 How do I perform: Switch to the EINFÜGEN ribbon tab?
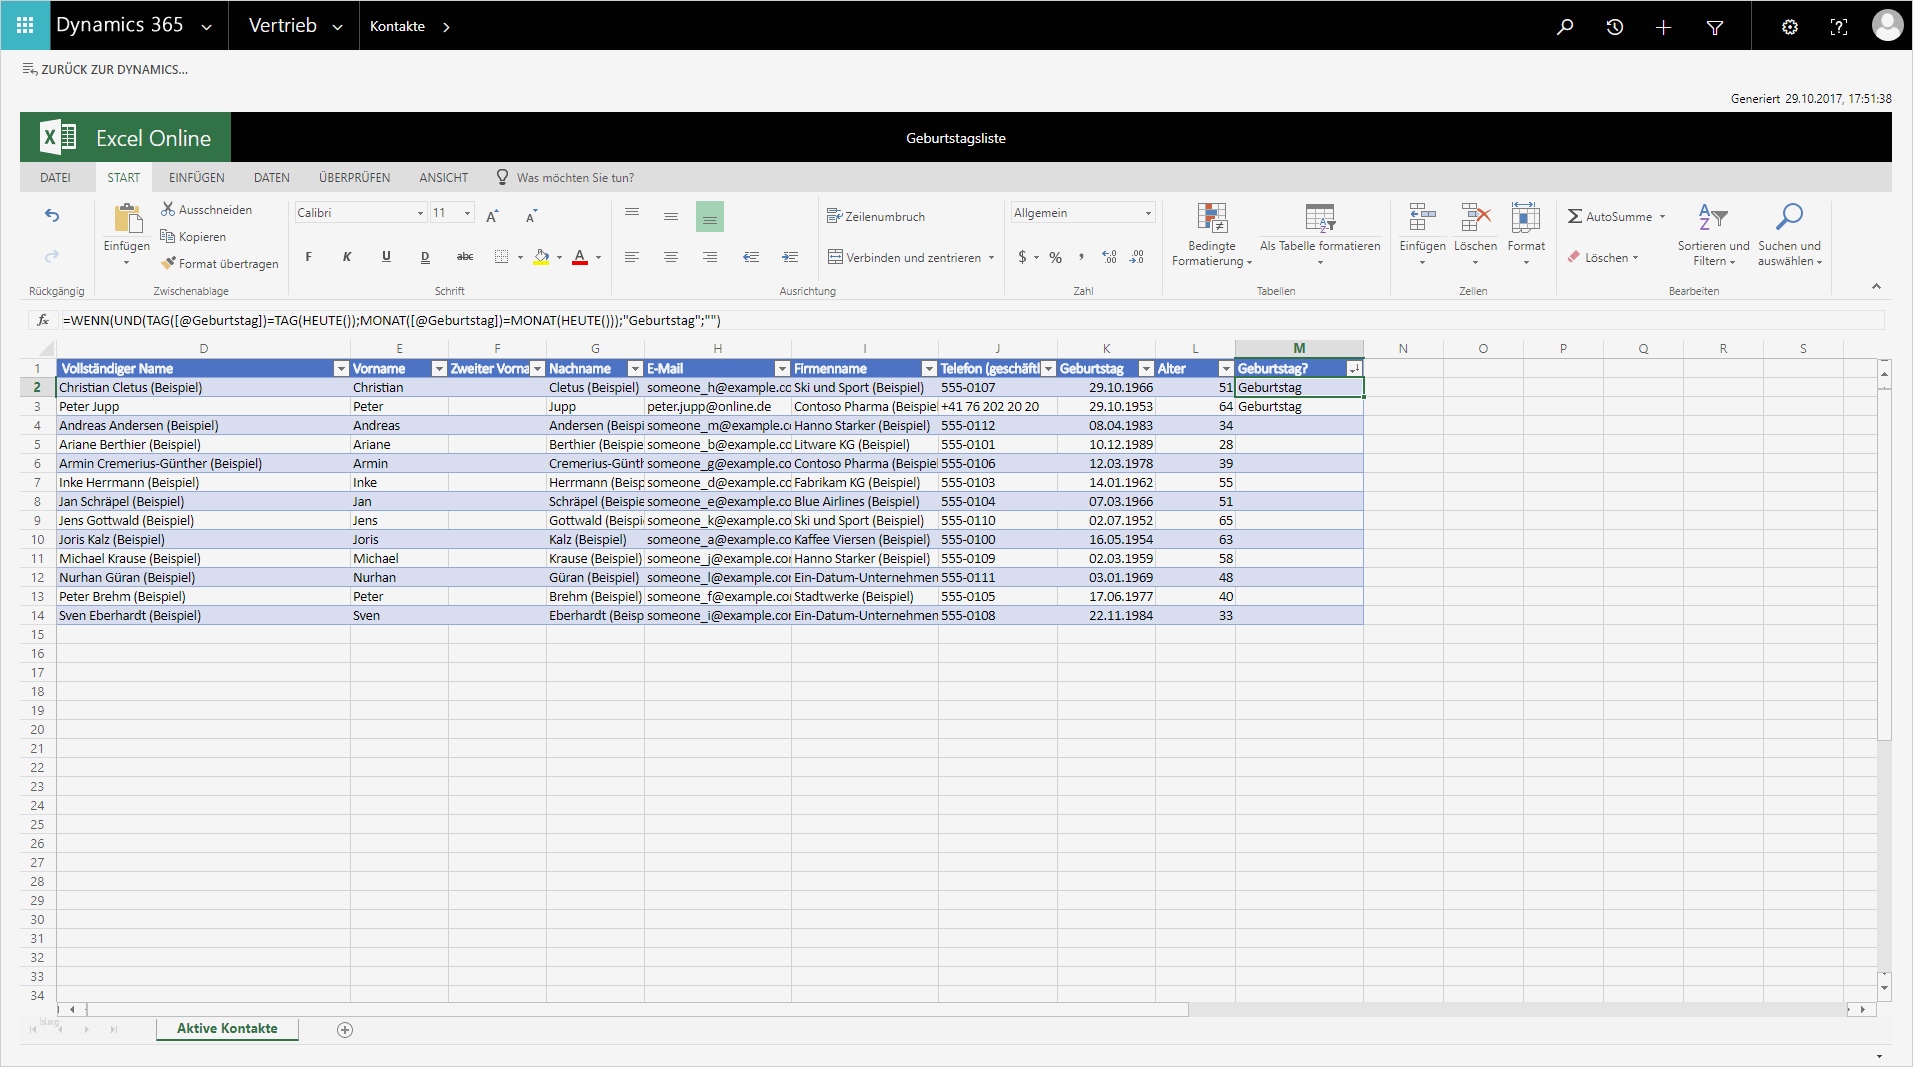196,178
